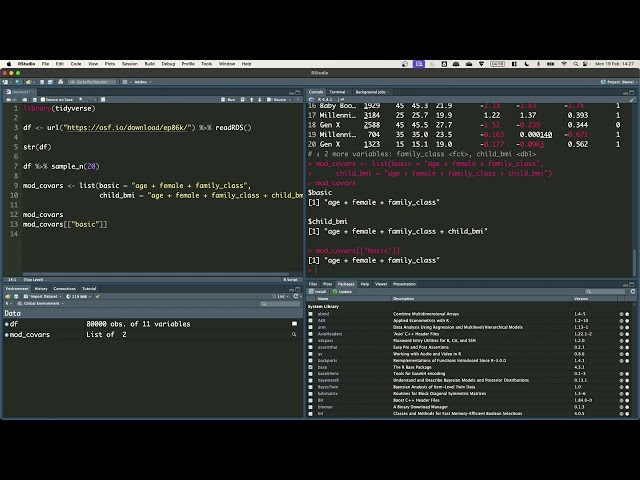Open the 219 MiB memory usage dropdown

pyautogui.click(x=79, y=296)
